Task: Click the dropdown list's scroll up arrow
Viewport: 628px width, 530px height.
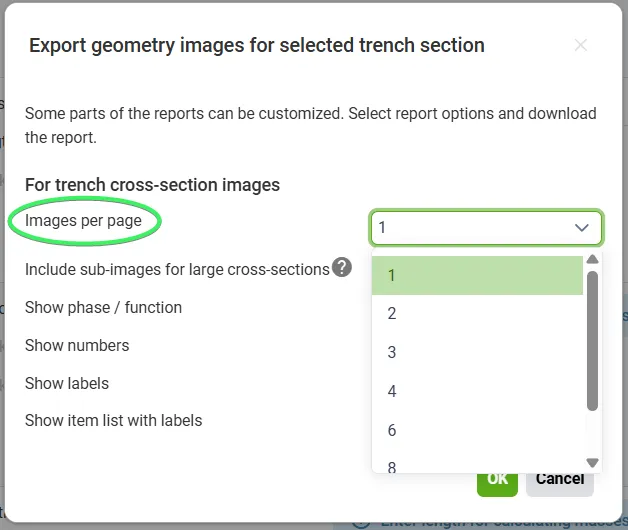Action: (592, 260)
